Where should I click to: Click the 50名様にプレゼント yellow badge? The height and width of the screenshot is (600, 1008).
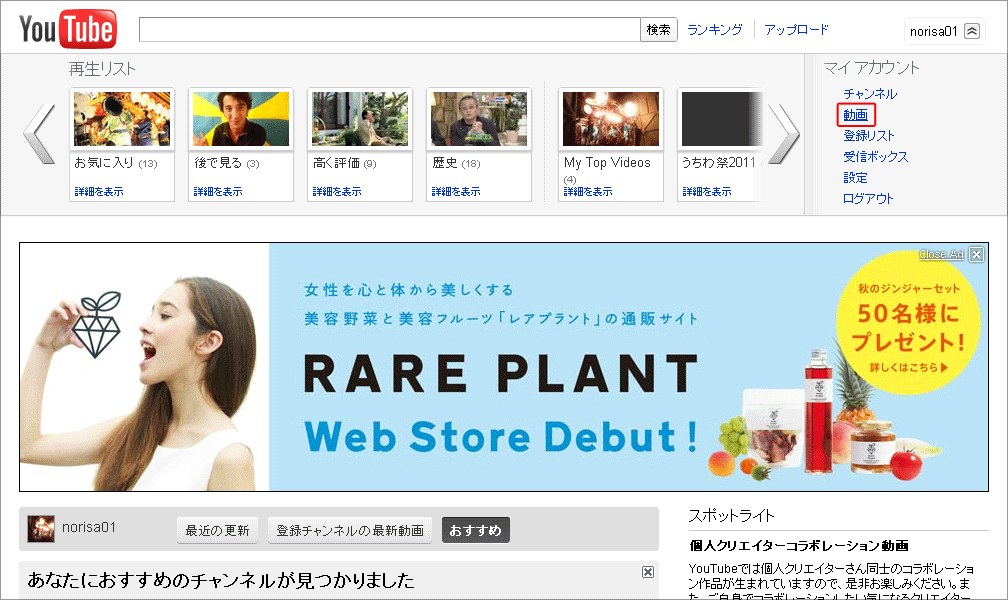(908, 322)
